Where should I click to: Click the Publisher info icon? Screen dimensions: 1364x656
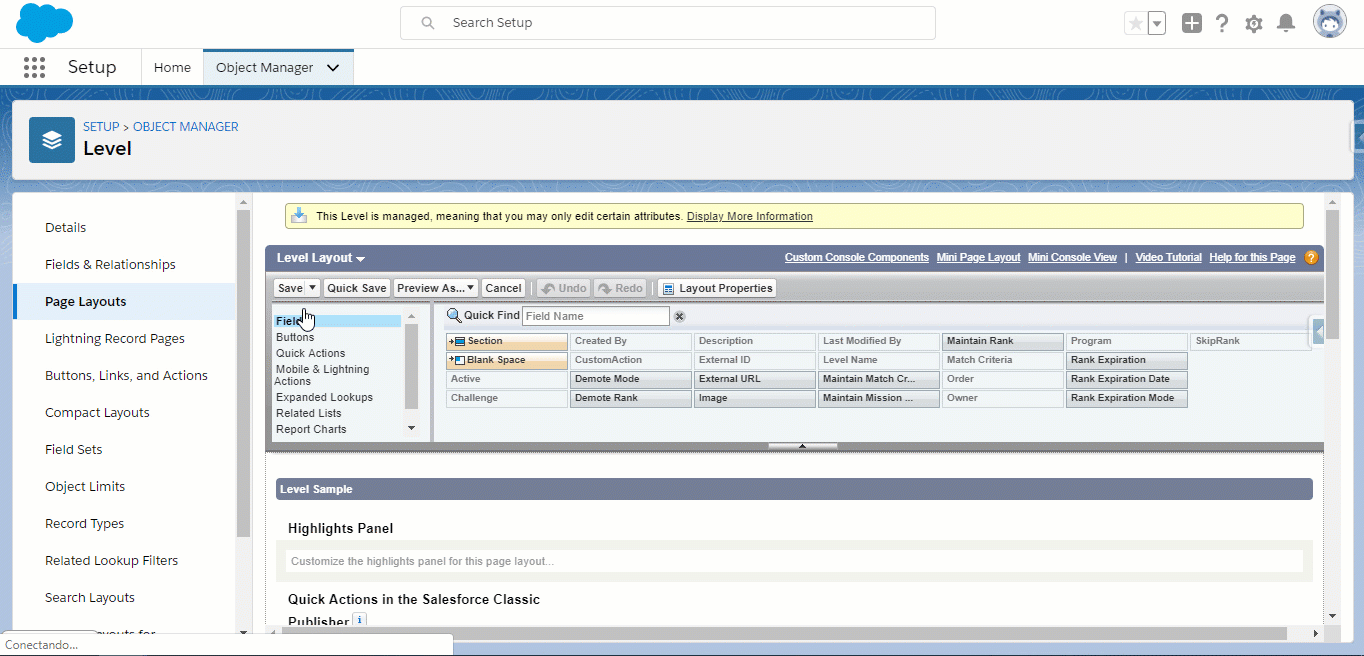click(x=360, y=620)
